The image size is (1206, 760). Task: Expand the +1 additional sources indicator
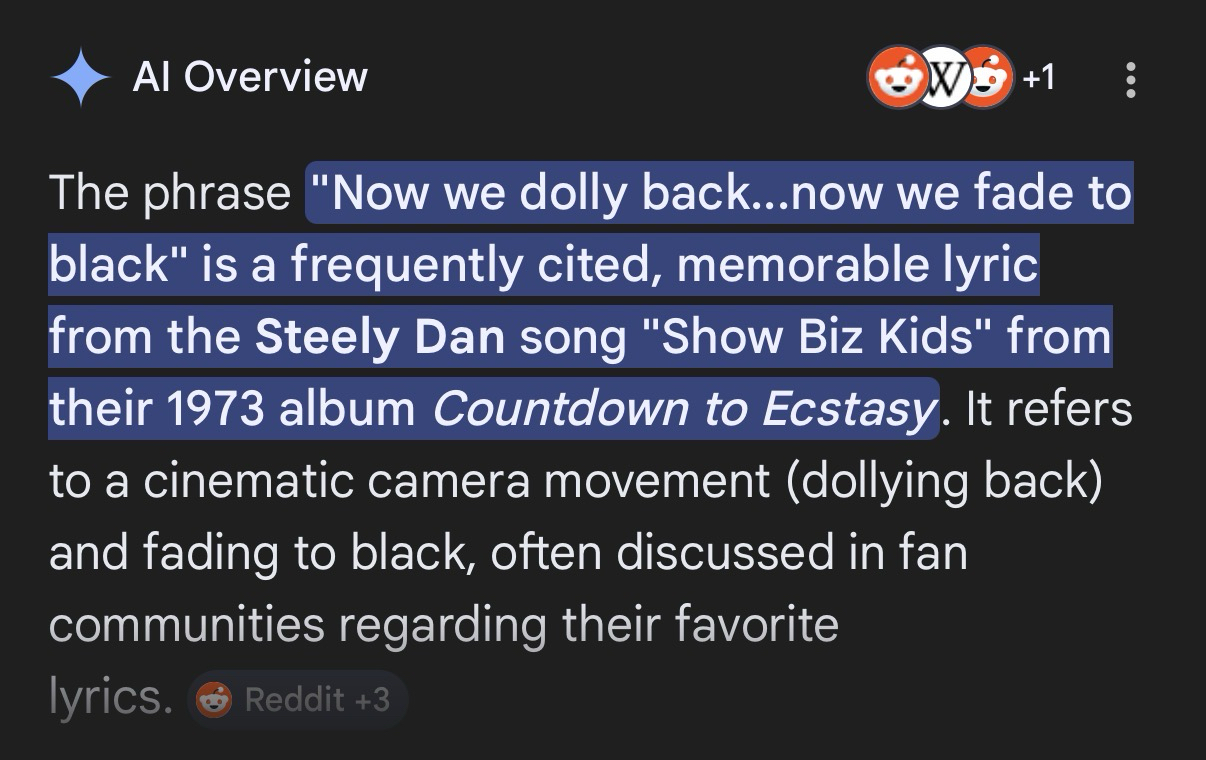coord(1039,77)
